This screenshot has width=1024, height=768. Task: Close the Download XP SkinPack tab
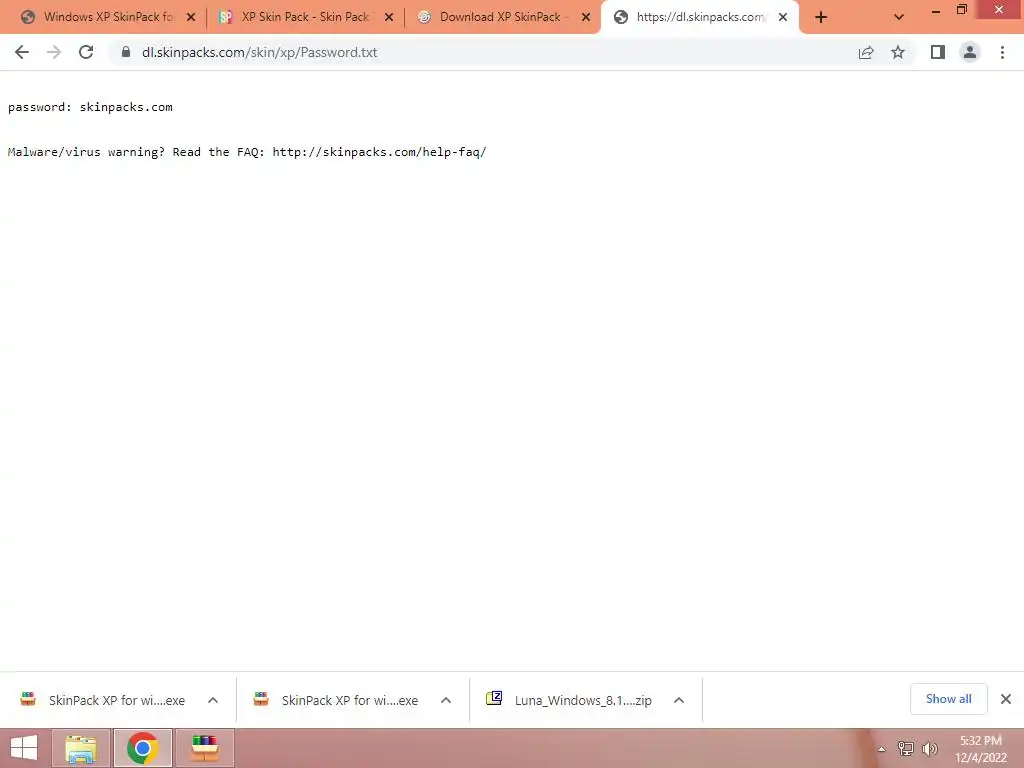(586, 17)
